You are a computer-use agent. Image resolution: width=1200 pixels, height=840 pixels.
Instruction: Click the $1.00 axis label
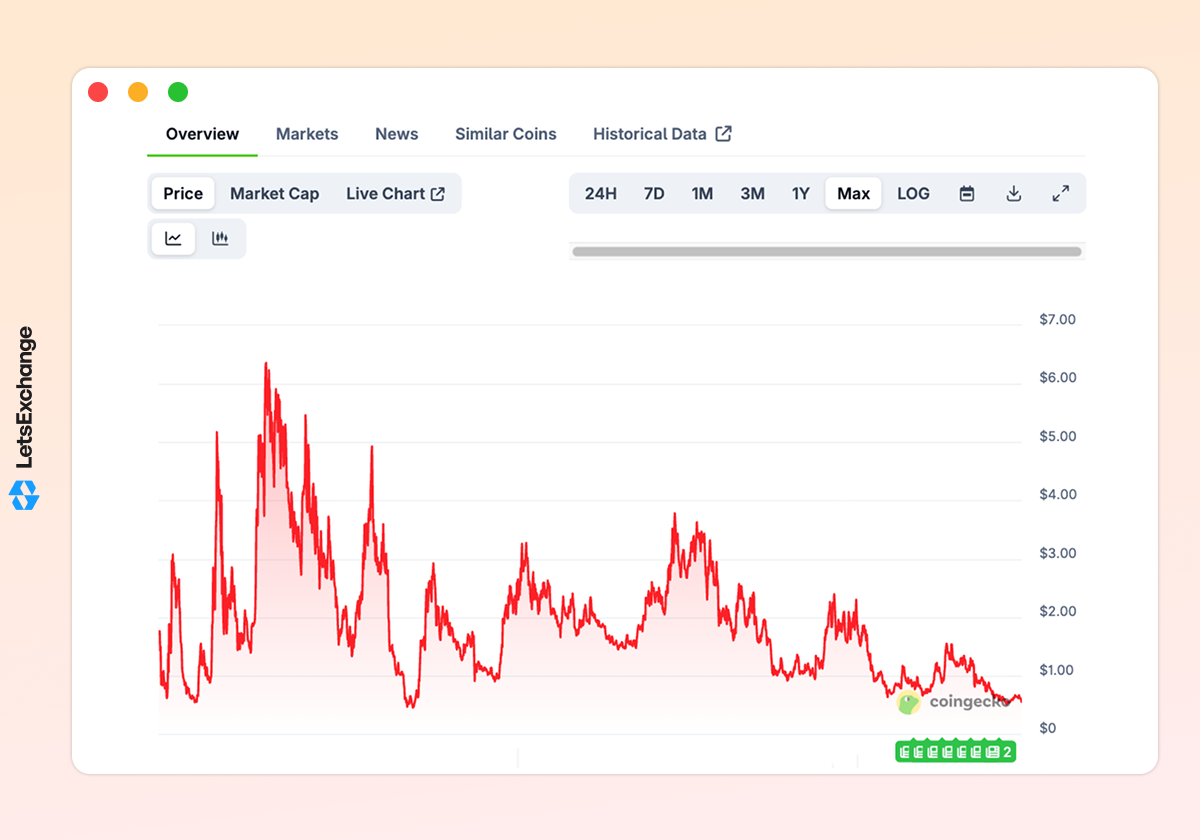1058,670
